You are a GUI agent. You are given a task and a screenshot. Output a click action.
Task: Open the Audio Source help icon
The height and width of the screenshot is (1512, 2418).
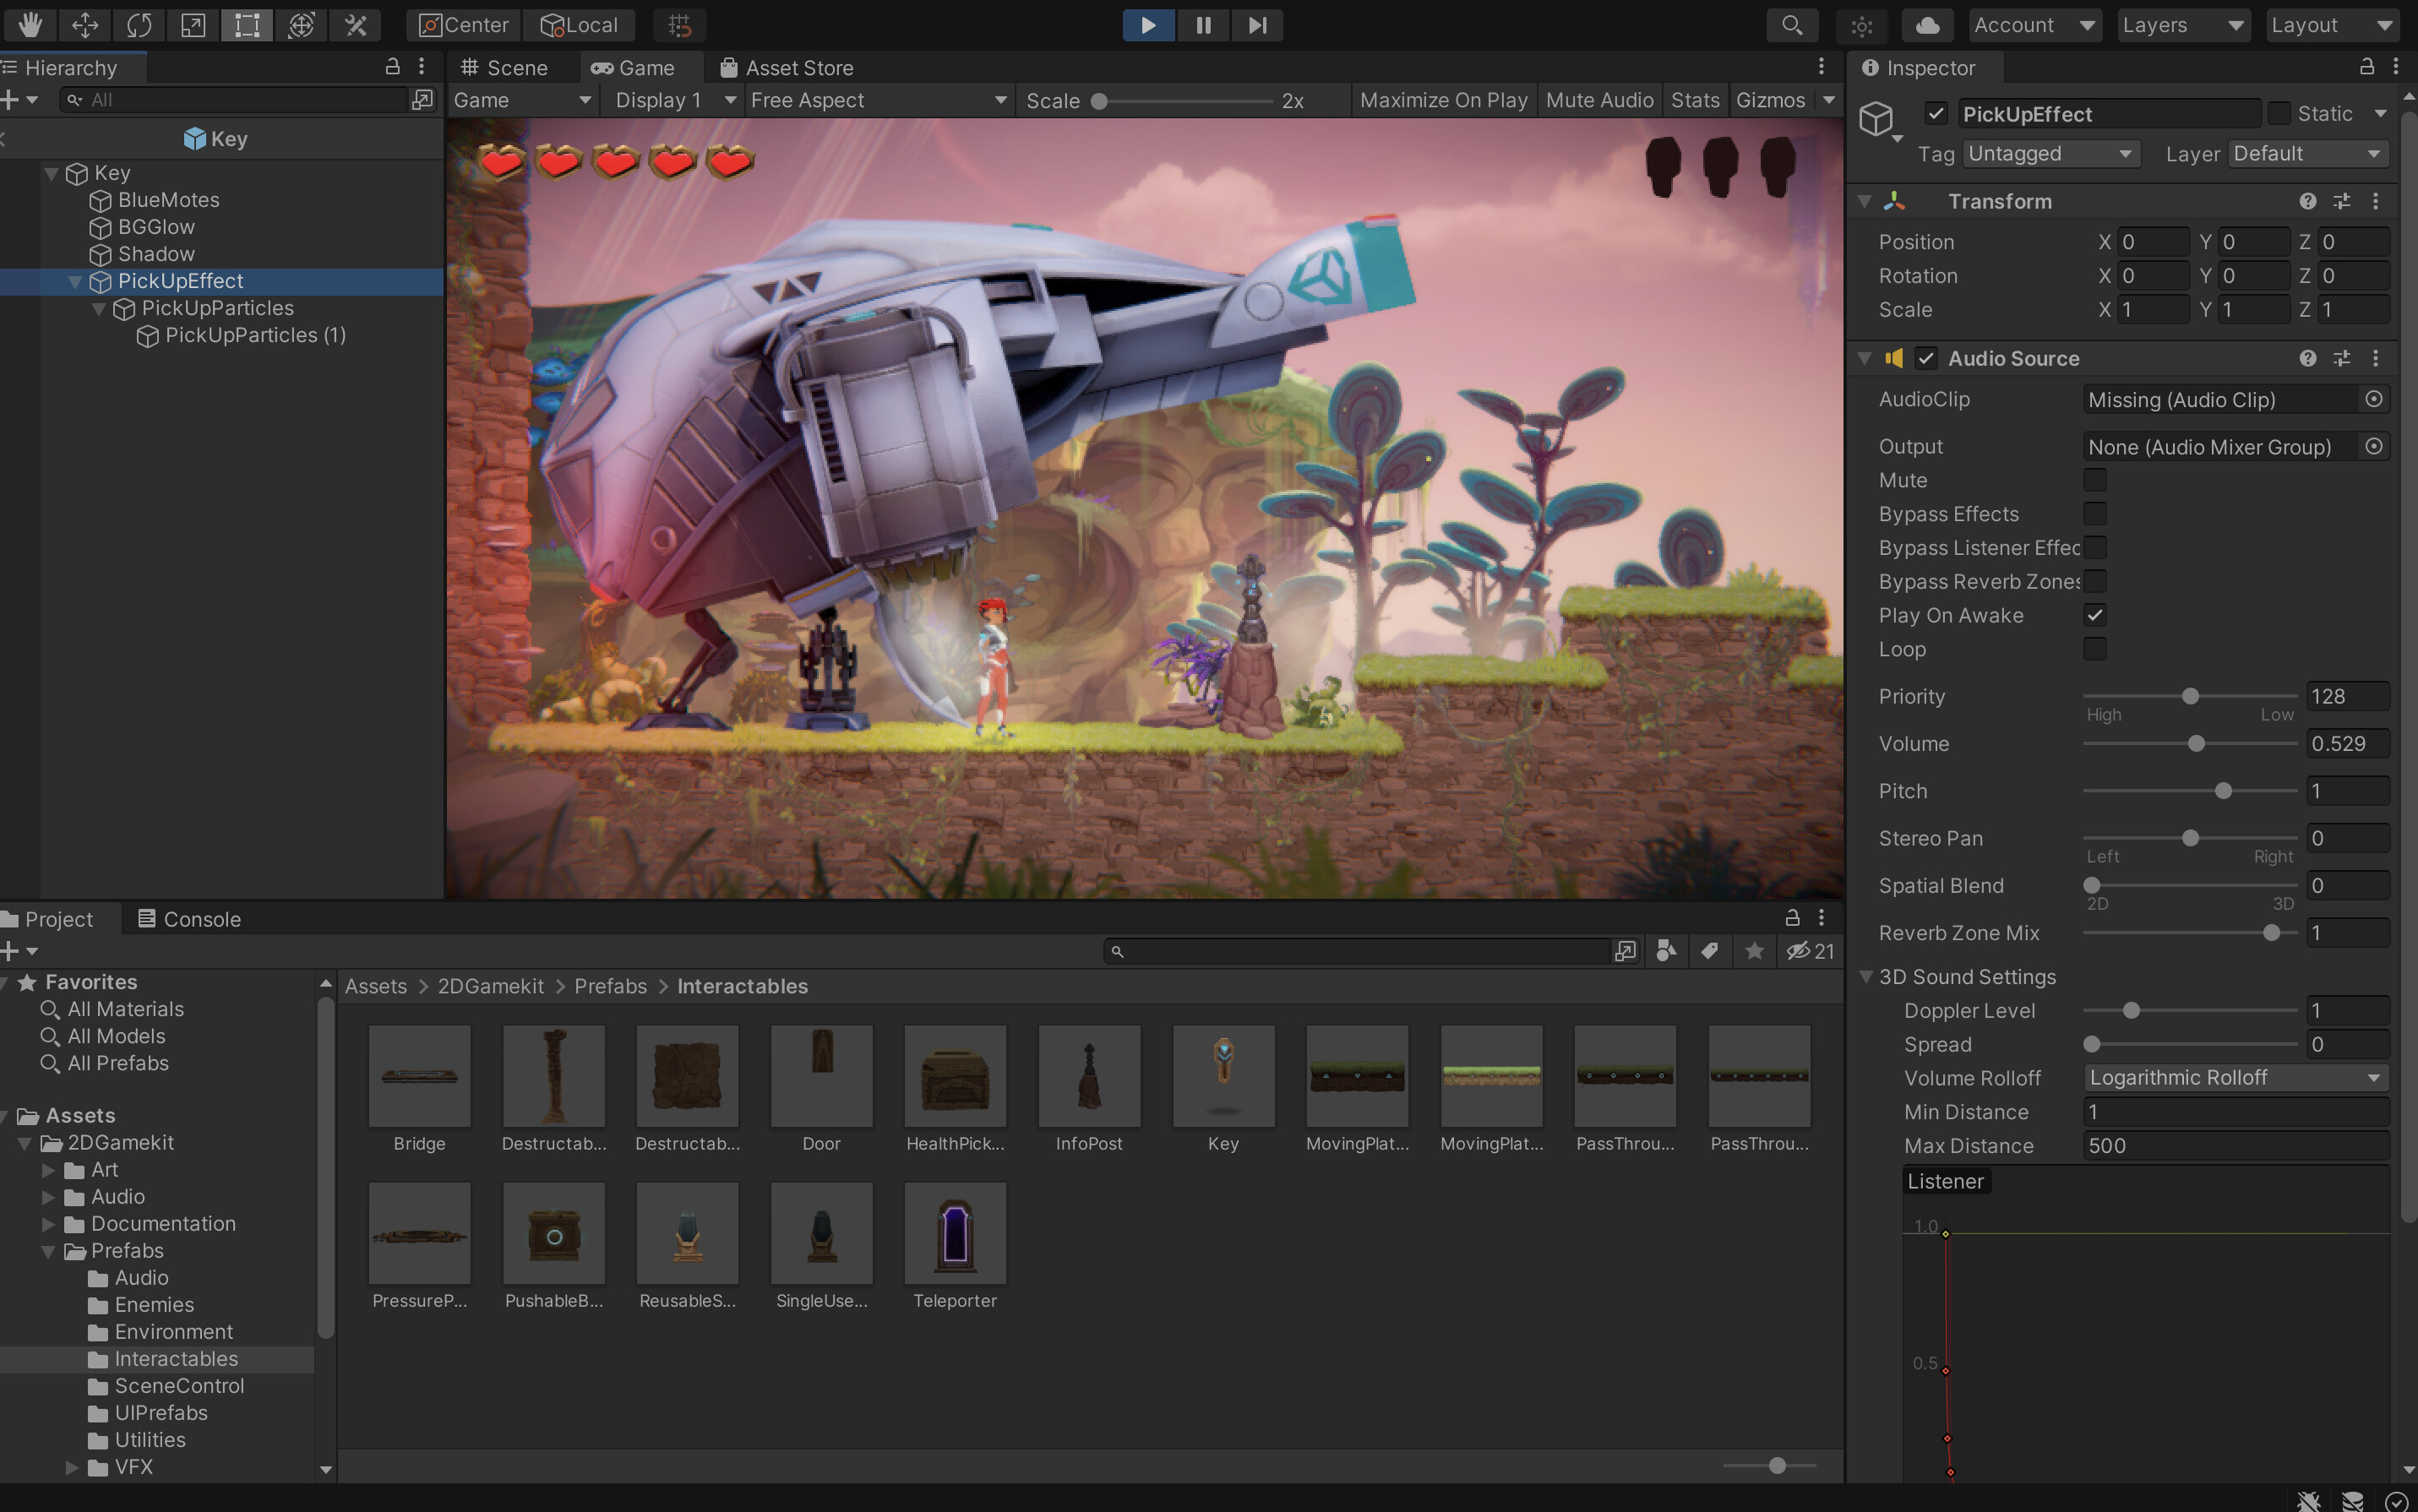click(2307, 358)
